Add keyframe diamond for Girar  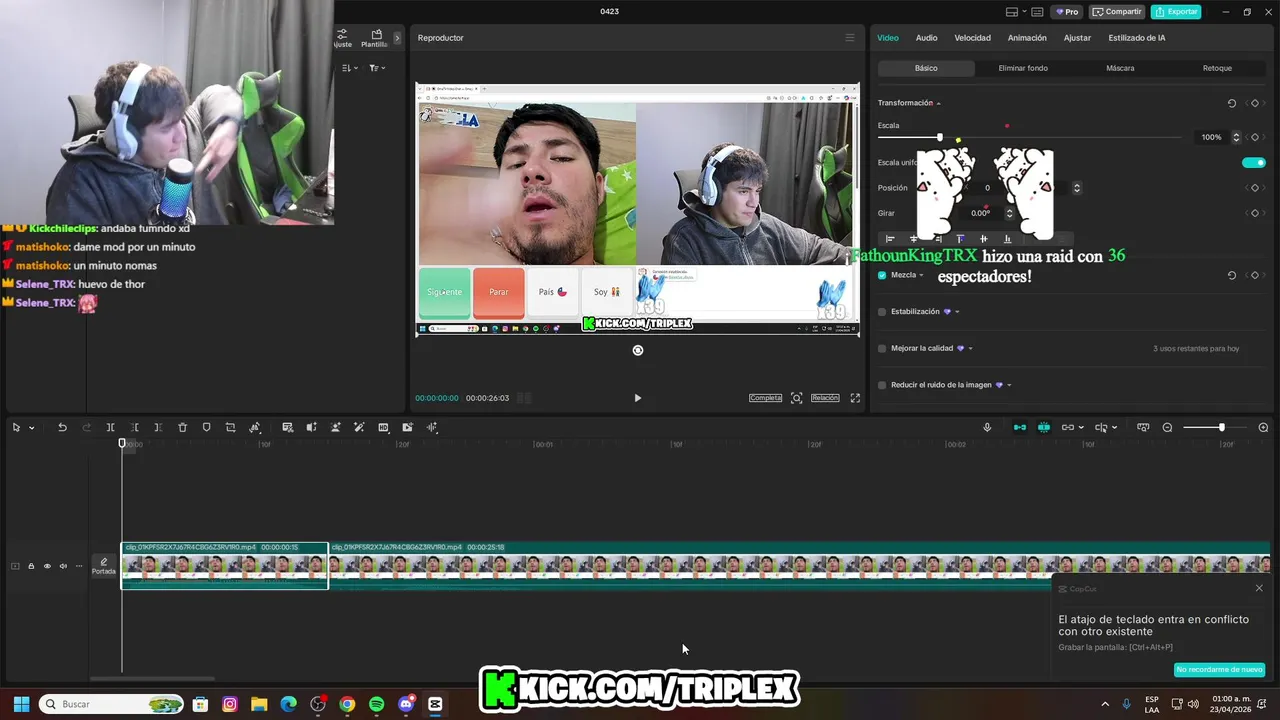pyautogui.click(x=1255, y=213)
